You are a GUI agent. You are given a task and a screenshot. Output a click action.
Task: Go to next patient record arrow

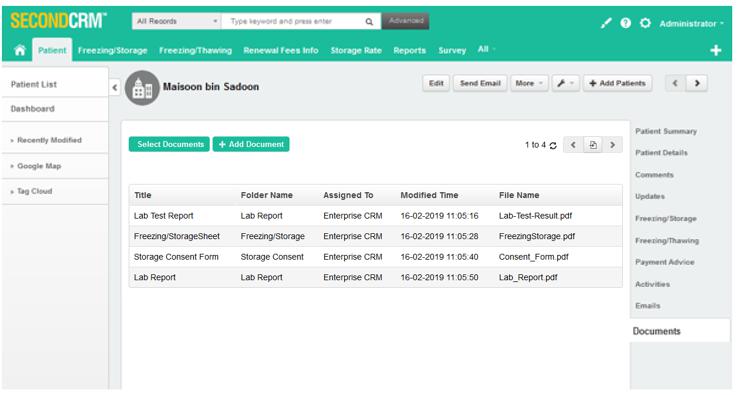tap(697, 83)
